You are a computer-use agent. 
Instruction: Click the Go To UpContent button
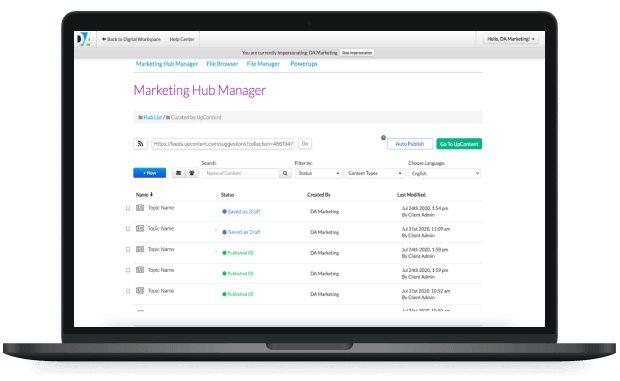click(459, 144)
